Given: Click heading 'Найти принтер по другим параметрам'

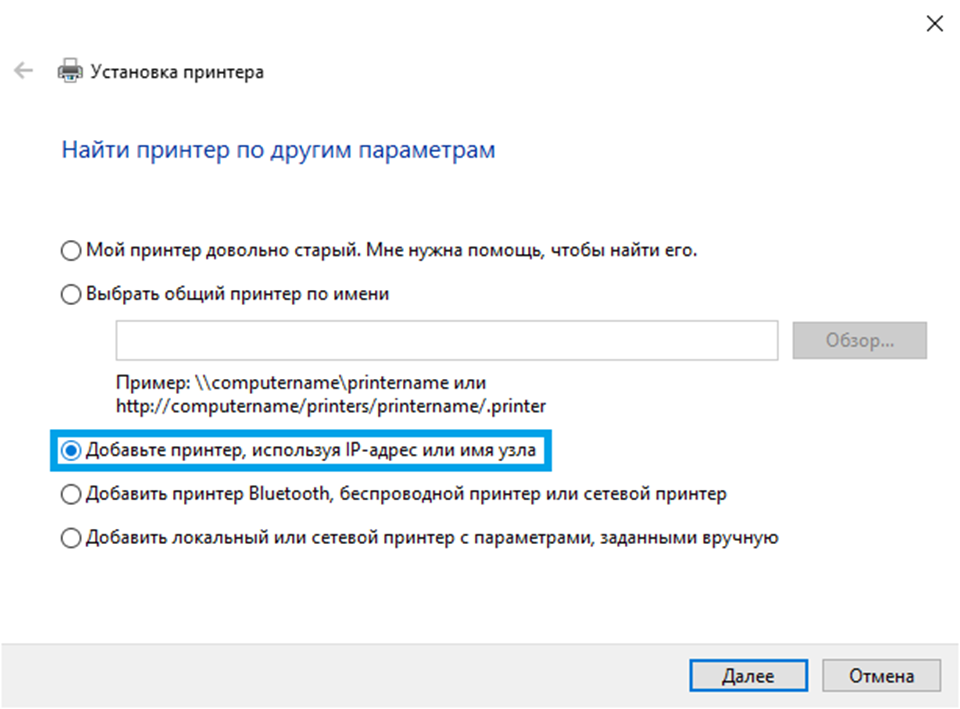Looking at the screenshot, I should click(278, 151).
